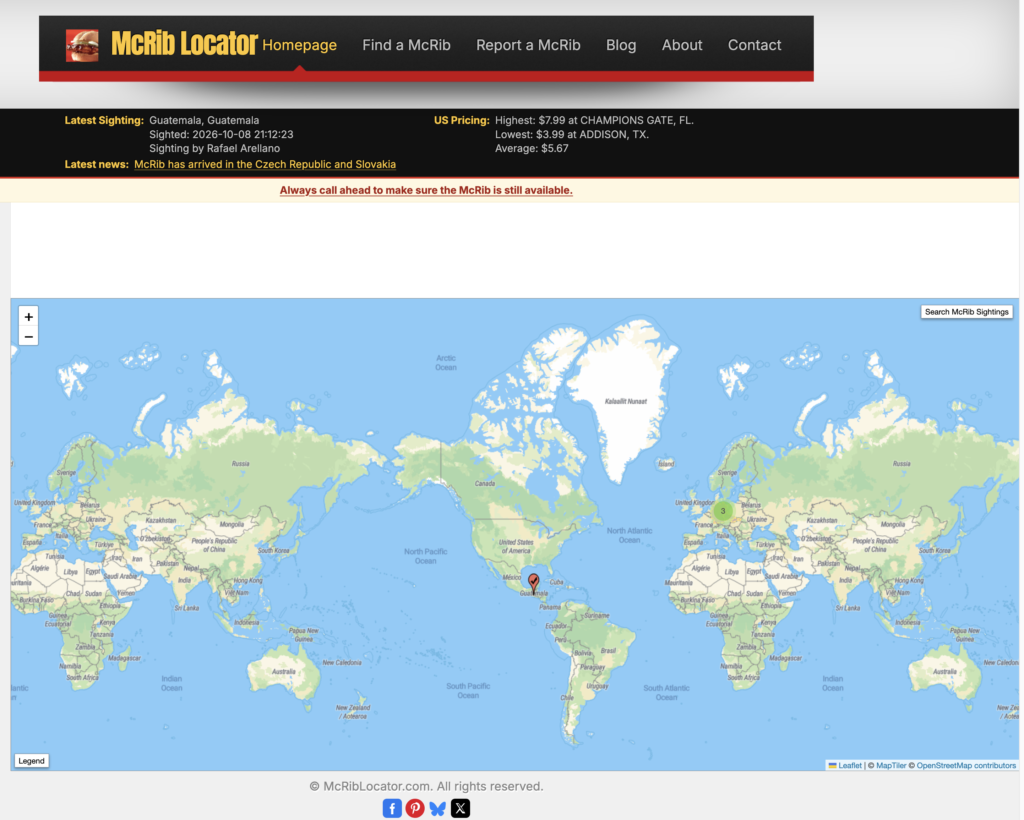Viewport: 1024px width, 820px height.
Task: Click 'Lowest: $3.99 at ADDISON, TX.' text
Action: (x=571, y=134)
